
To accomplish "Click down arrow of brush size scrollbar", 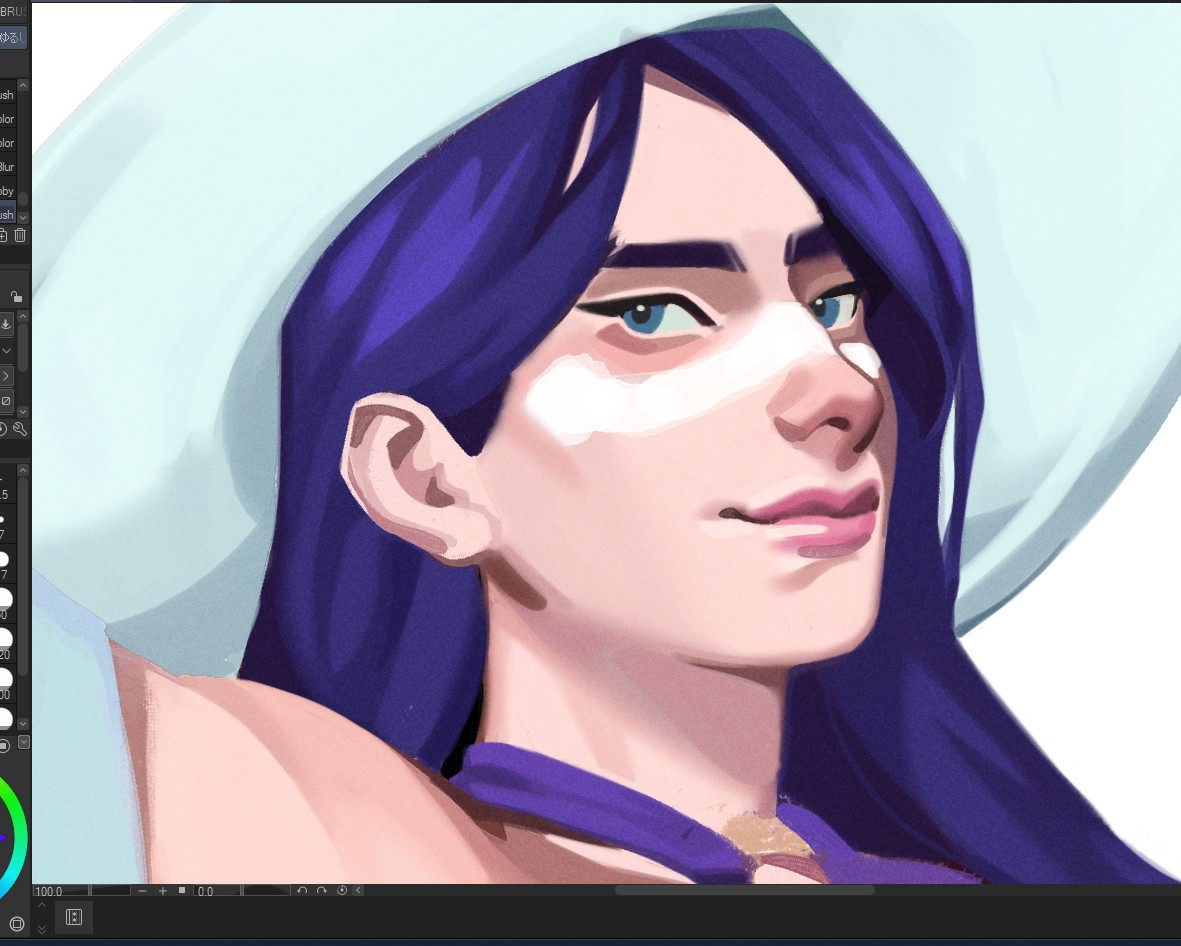I will click(x=23, y=723).
